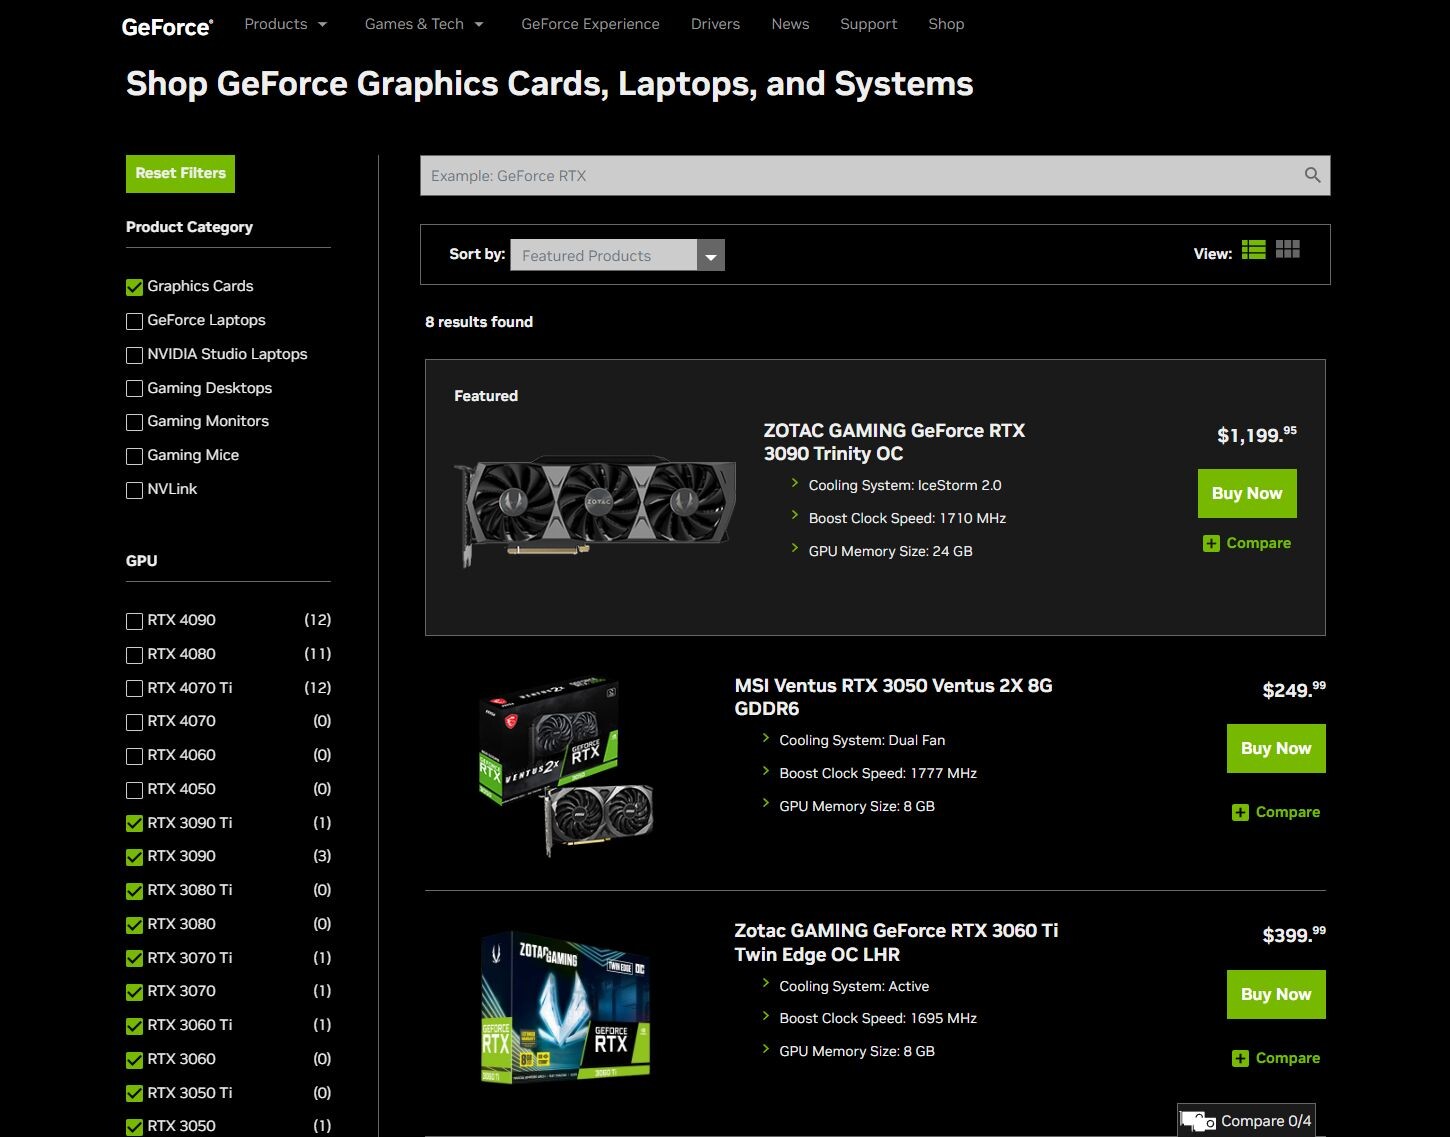Uncheck the RTX 3080 Ti filter
Screen dimensions: 1450x1137
coord(134,891)
